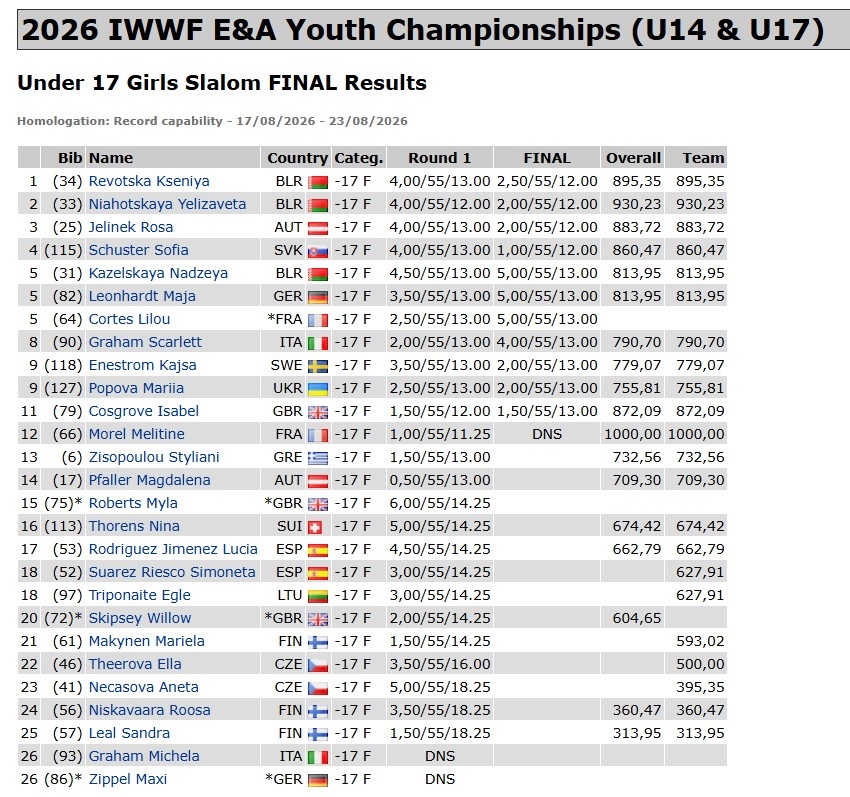
Task: Open Zippel Maxi name link
Action: (127, 779)
